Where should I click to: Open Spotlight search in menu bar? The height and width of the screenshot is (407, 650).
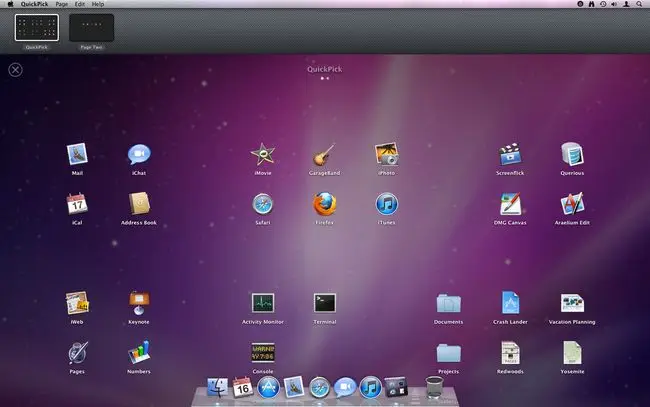click(639, 4)
